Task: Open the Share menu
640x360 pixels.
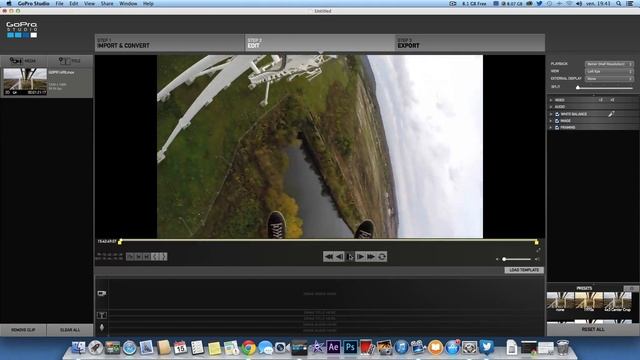Action: pyautogui.click(x=107, y=3)
